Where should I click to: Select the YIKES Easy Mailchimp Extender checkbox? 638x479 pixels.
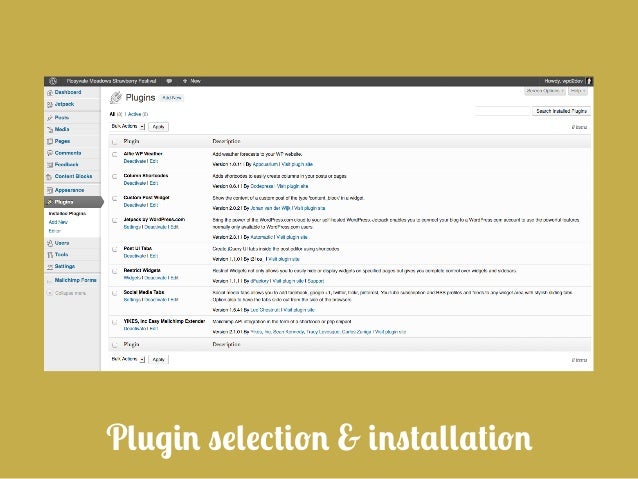click(115, 322)
